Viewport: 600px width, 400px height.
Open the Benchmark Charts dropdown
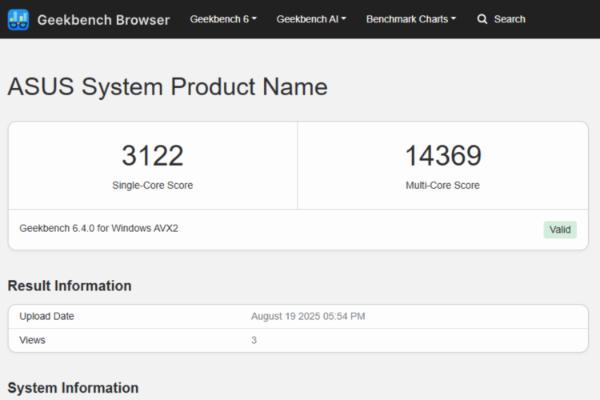pos(411,19)
